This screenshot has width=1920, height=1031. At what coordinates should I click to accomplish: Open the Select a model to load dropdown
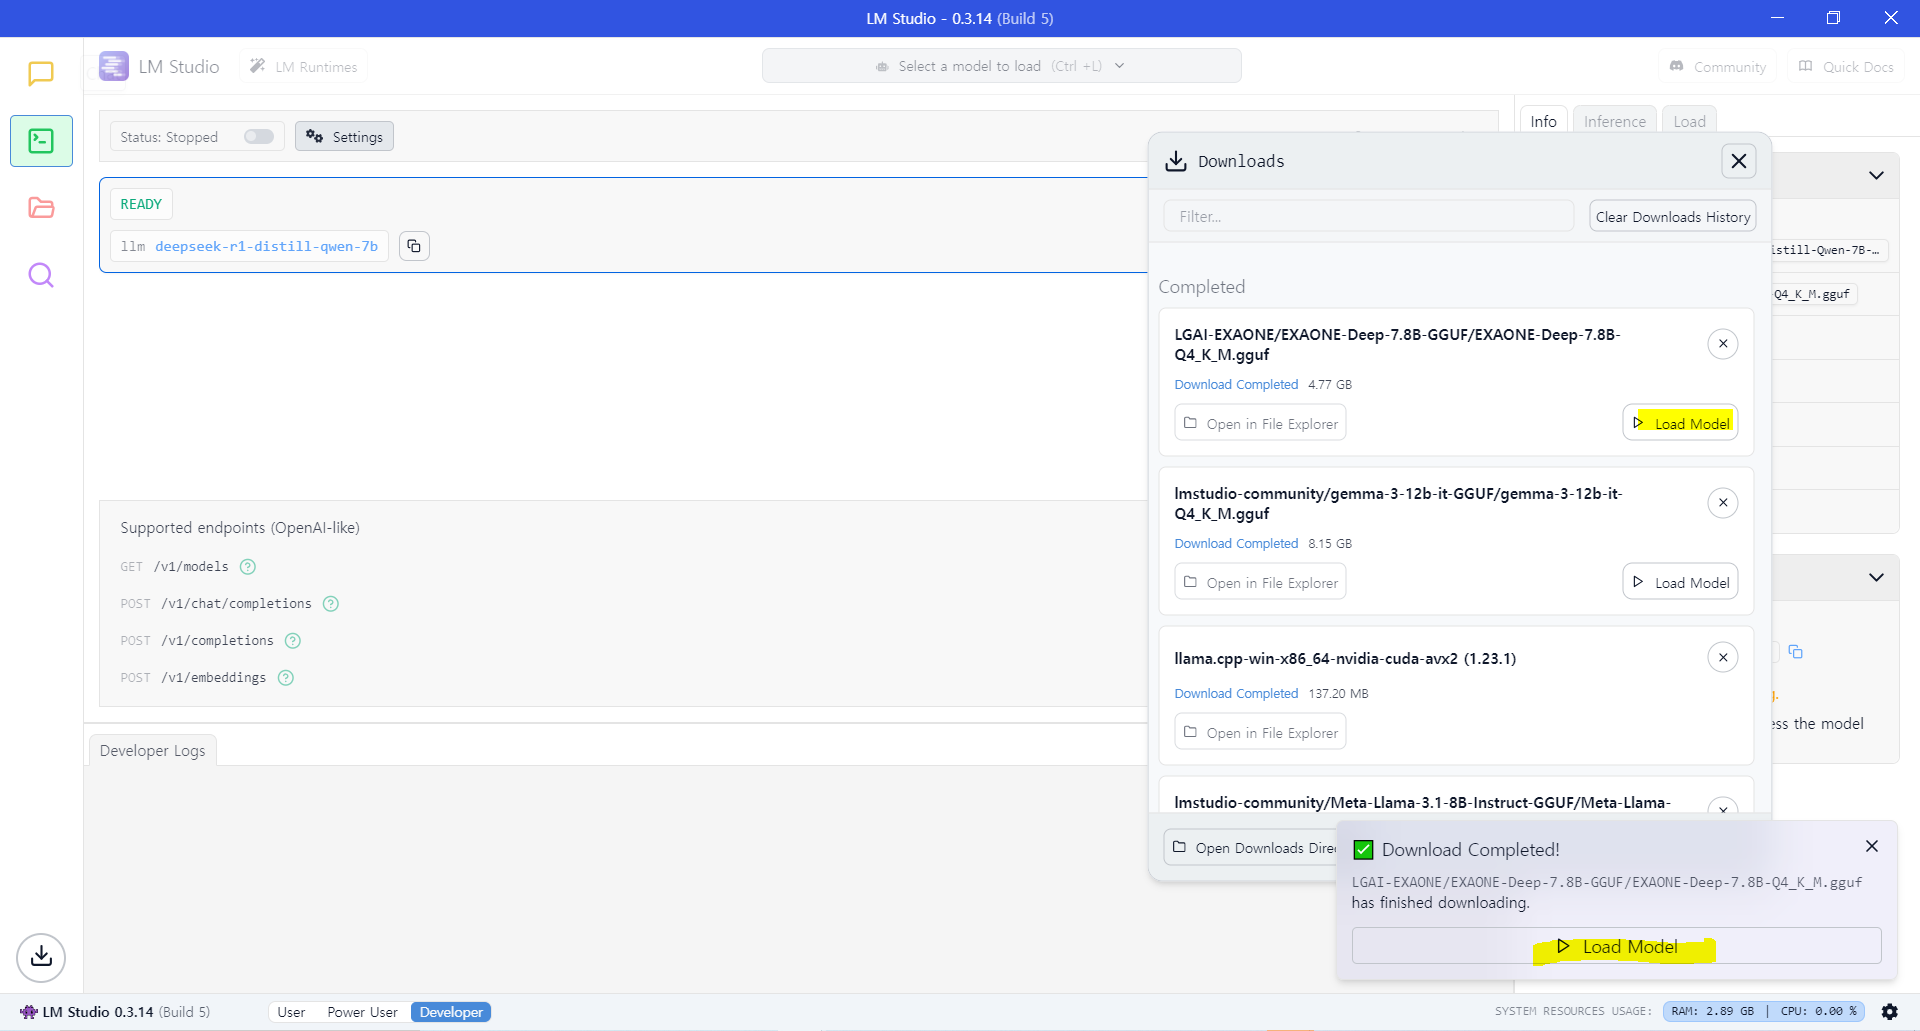[1001, 66]
